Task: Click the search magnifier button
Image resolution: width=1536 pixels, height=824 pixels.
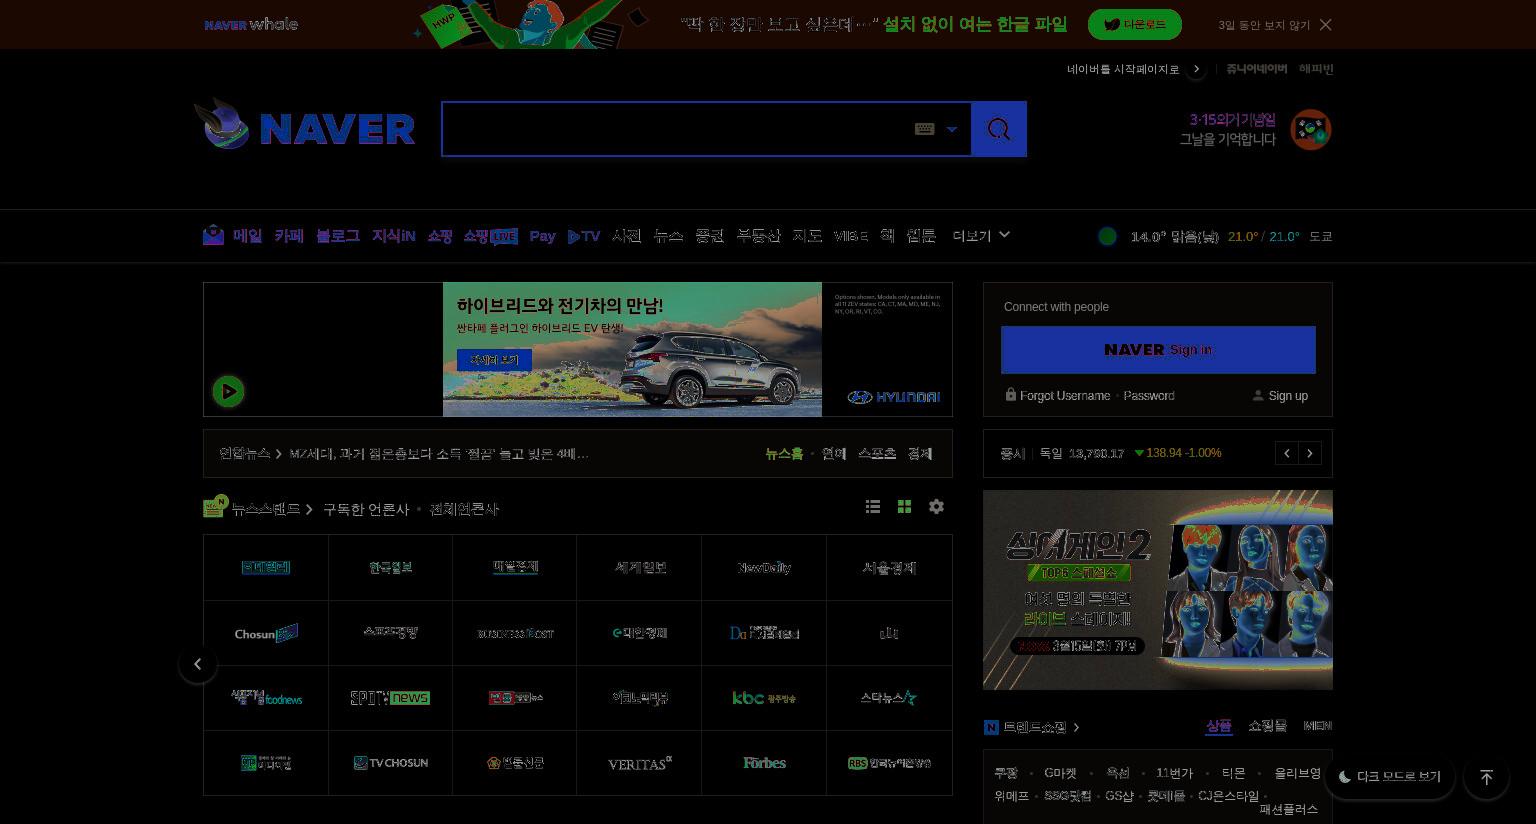Action: pos(999,129)
